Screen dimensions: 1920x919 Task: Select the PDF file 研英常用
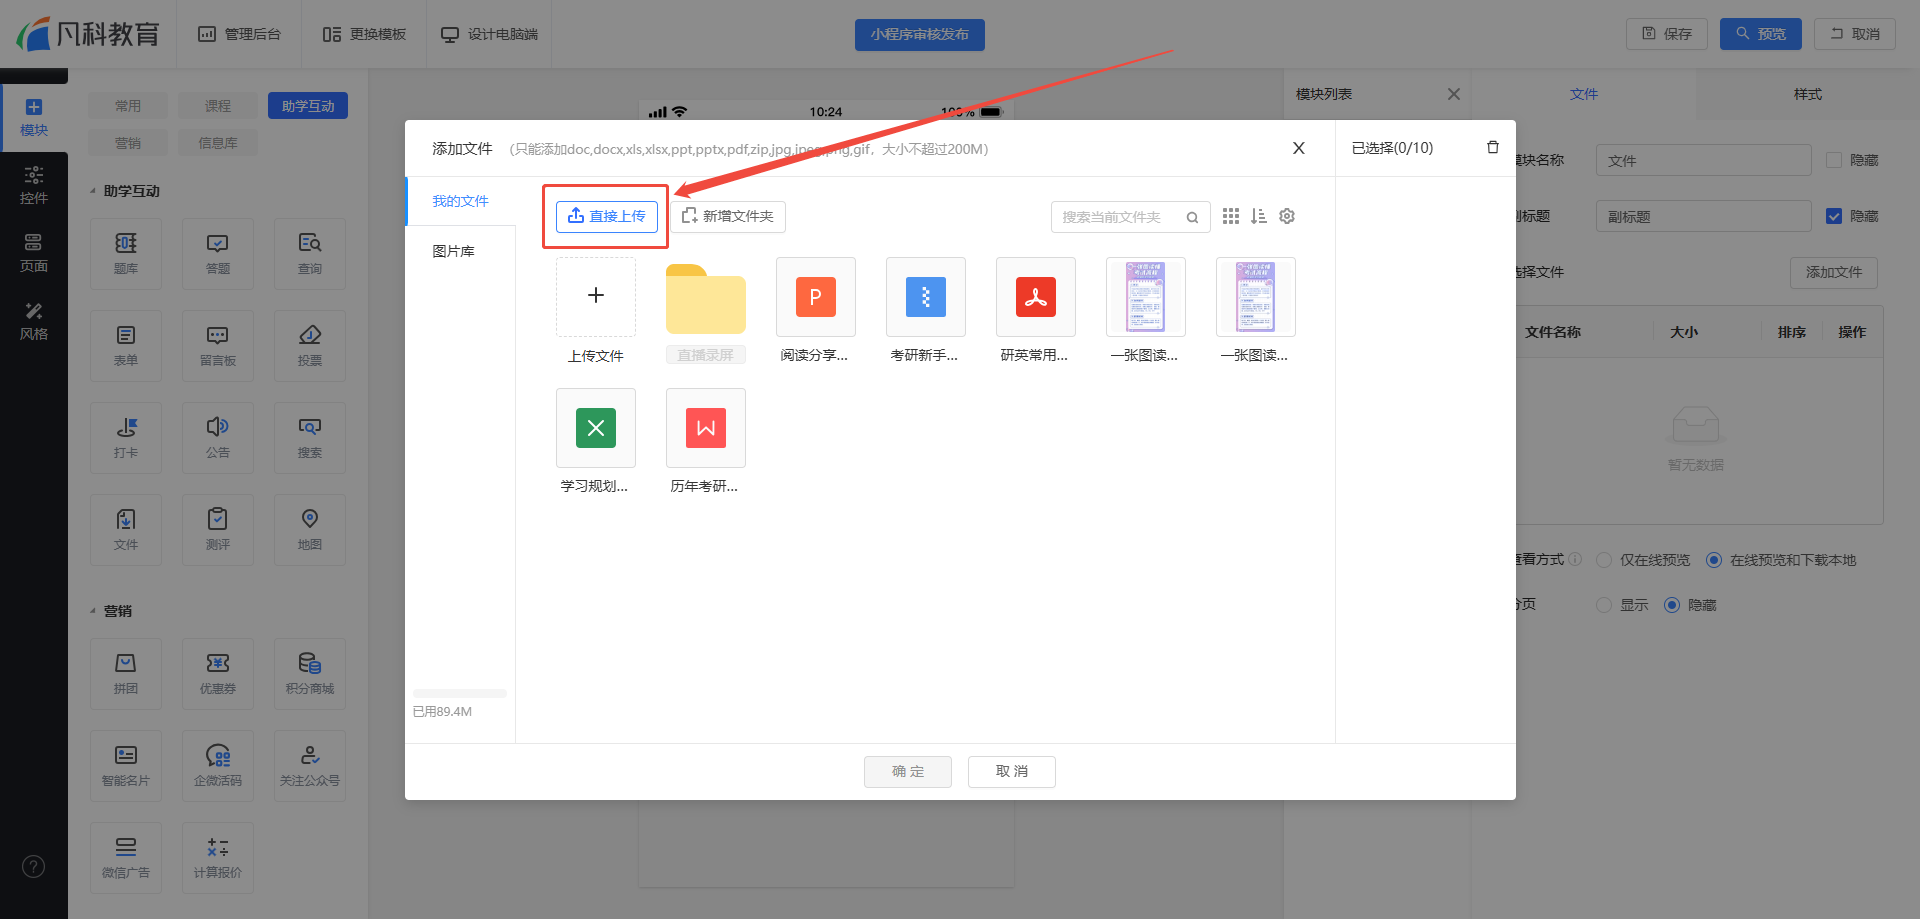(x=1035, y=297)
